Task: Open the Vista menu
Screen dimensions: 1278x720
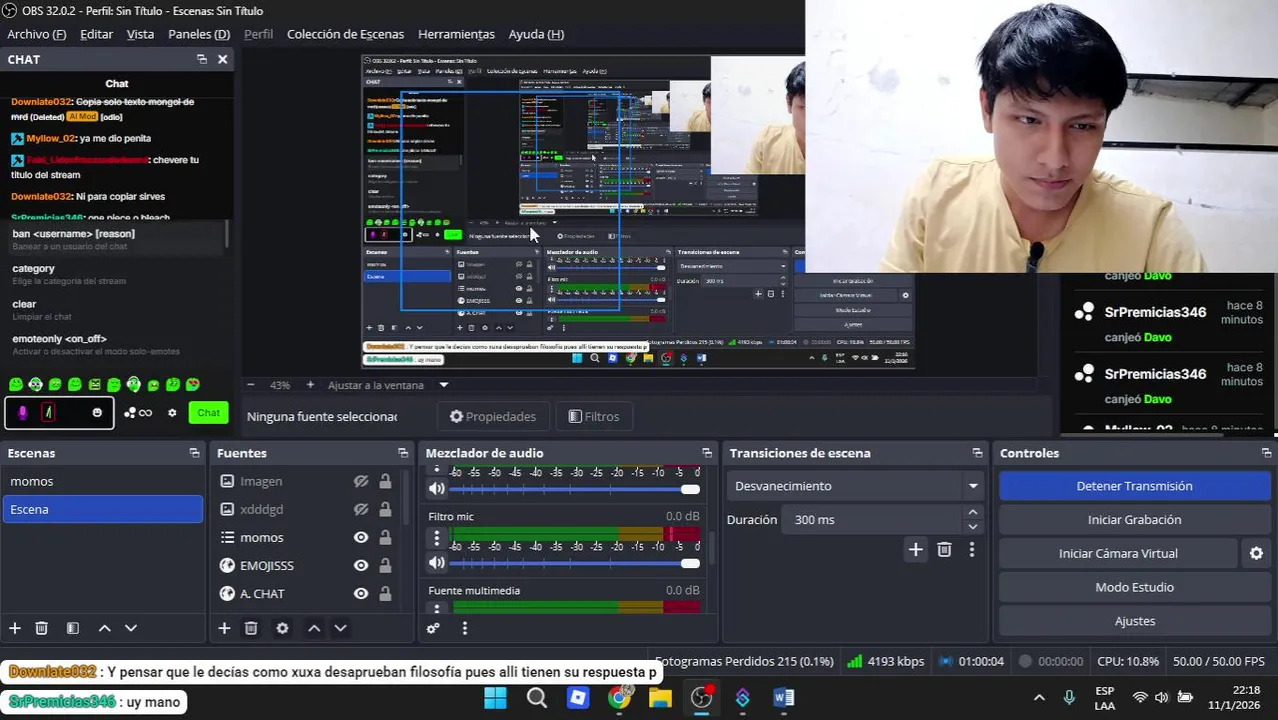Action: point(140,34)
